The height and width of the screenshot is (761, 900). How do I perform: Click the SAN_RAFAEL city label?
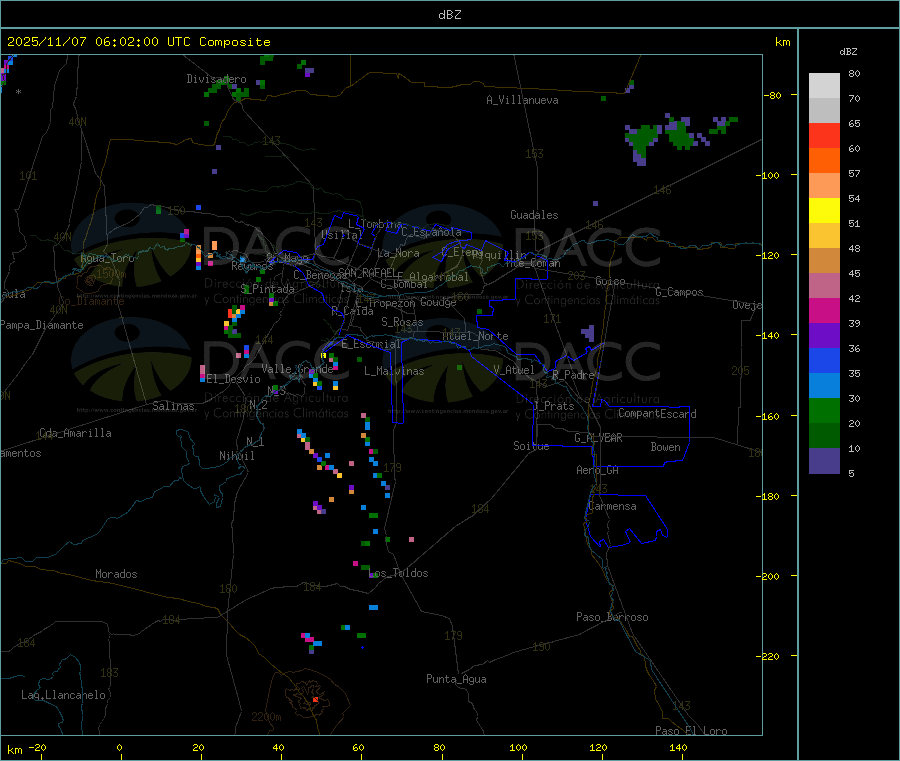[x=367, y=272]
